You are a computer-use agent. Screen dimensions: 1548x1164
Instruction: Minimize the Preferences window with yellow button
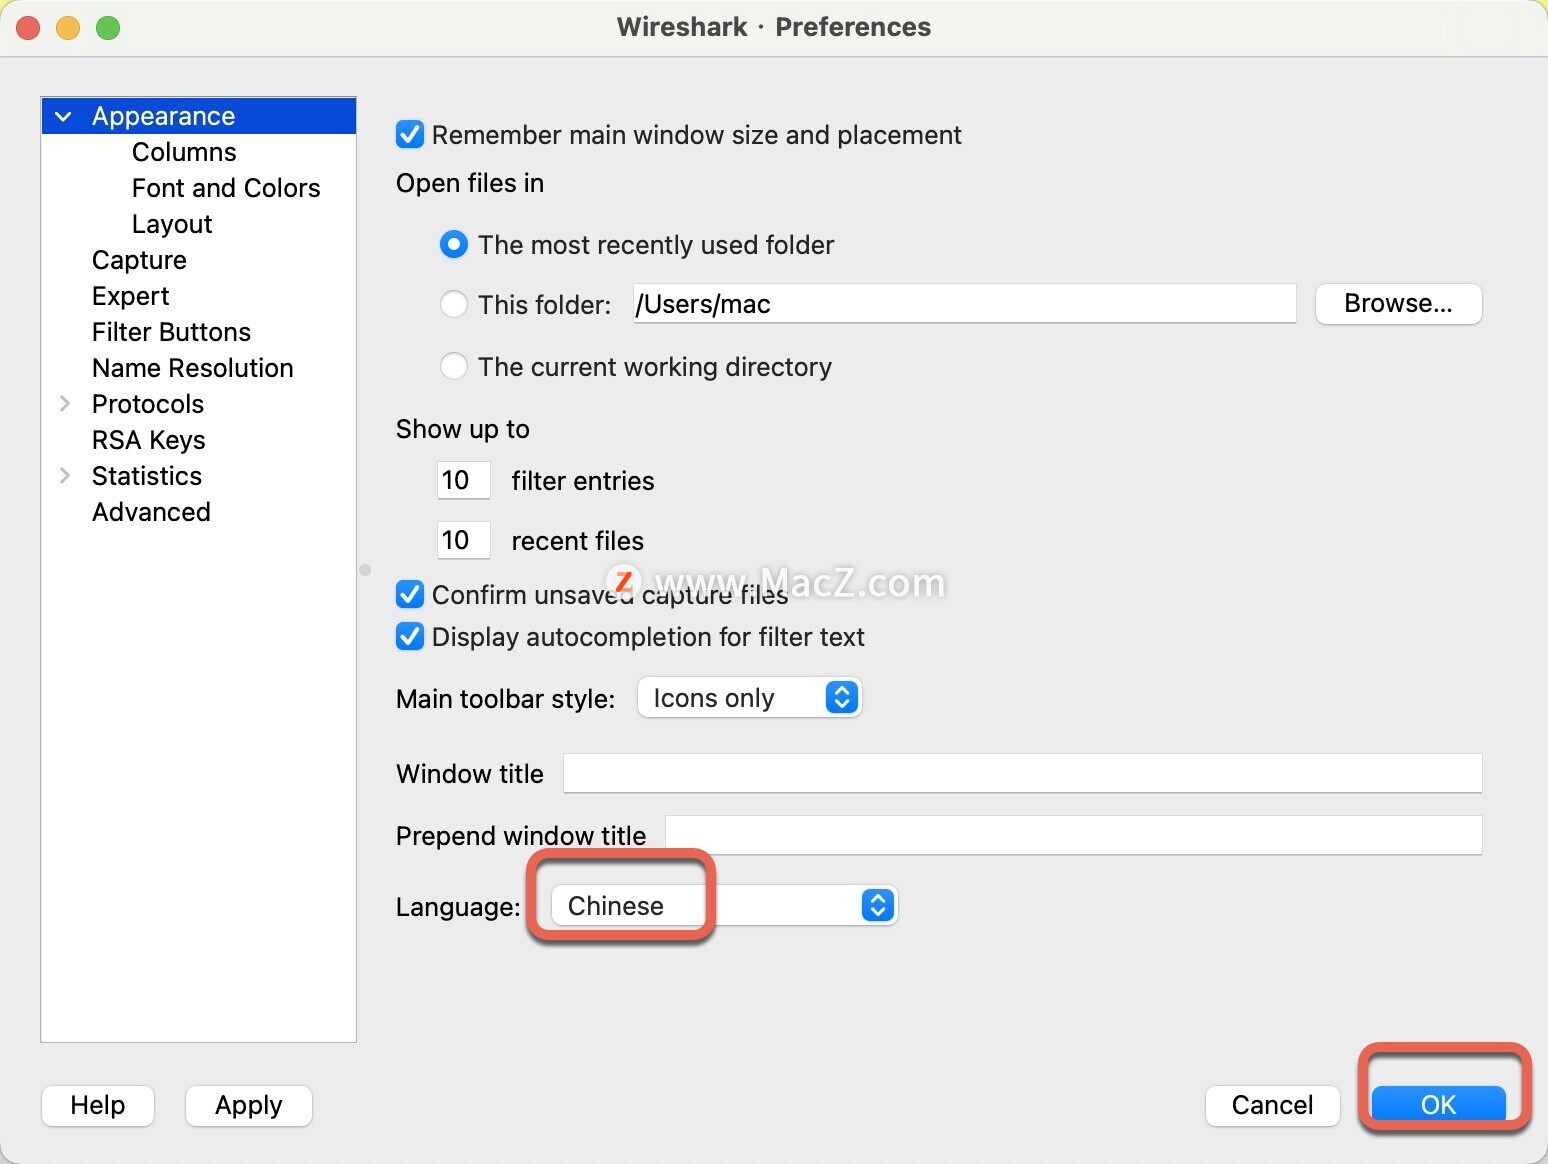[68, 28]
